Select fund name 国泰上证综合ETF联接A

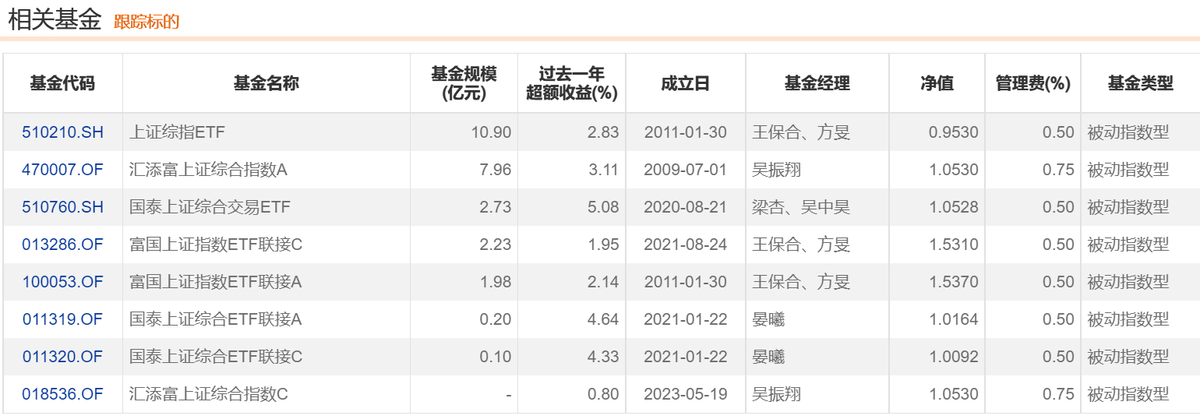click(x=216, y=320)
